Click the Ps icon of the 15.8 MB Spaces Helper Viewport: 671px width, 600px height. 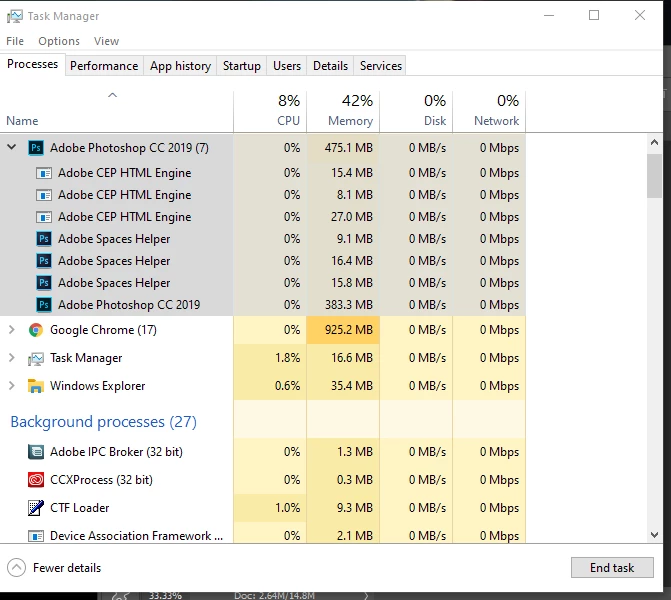[44, 283]
